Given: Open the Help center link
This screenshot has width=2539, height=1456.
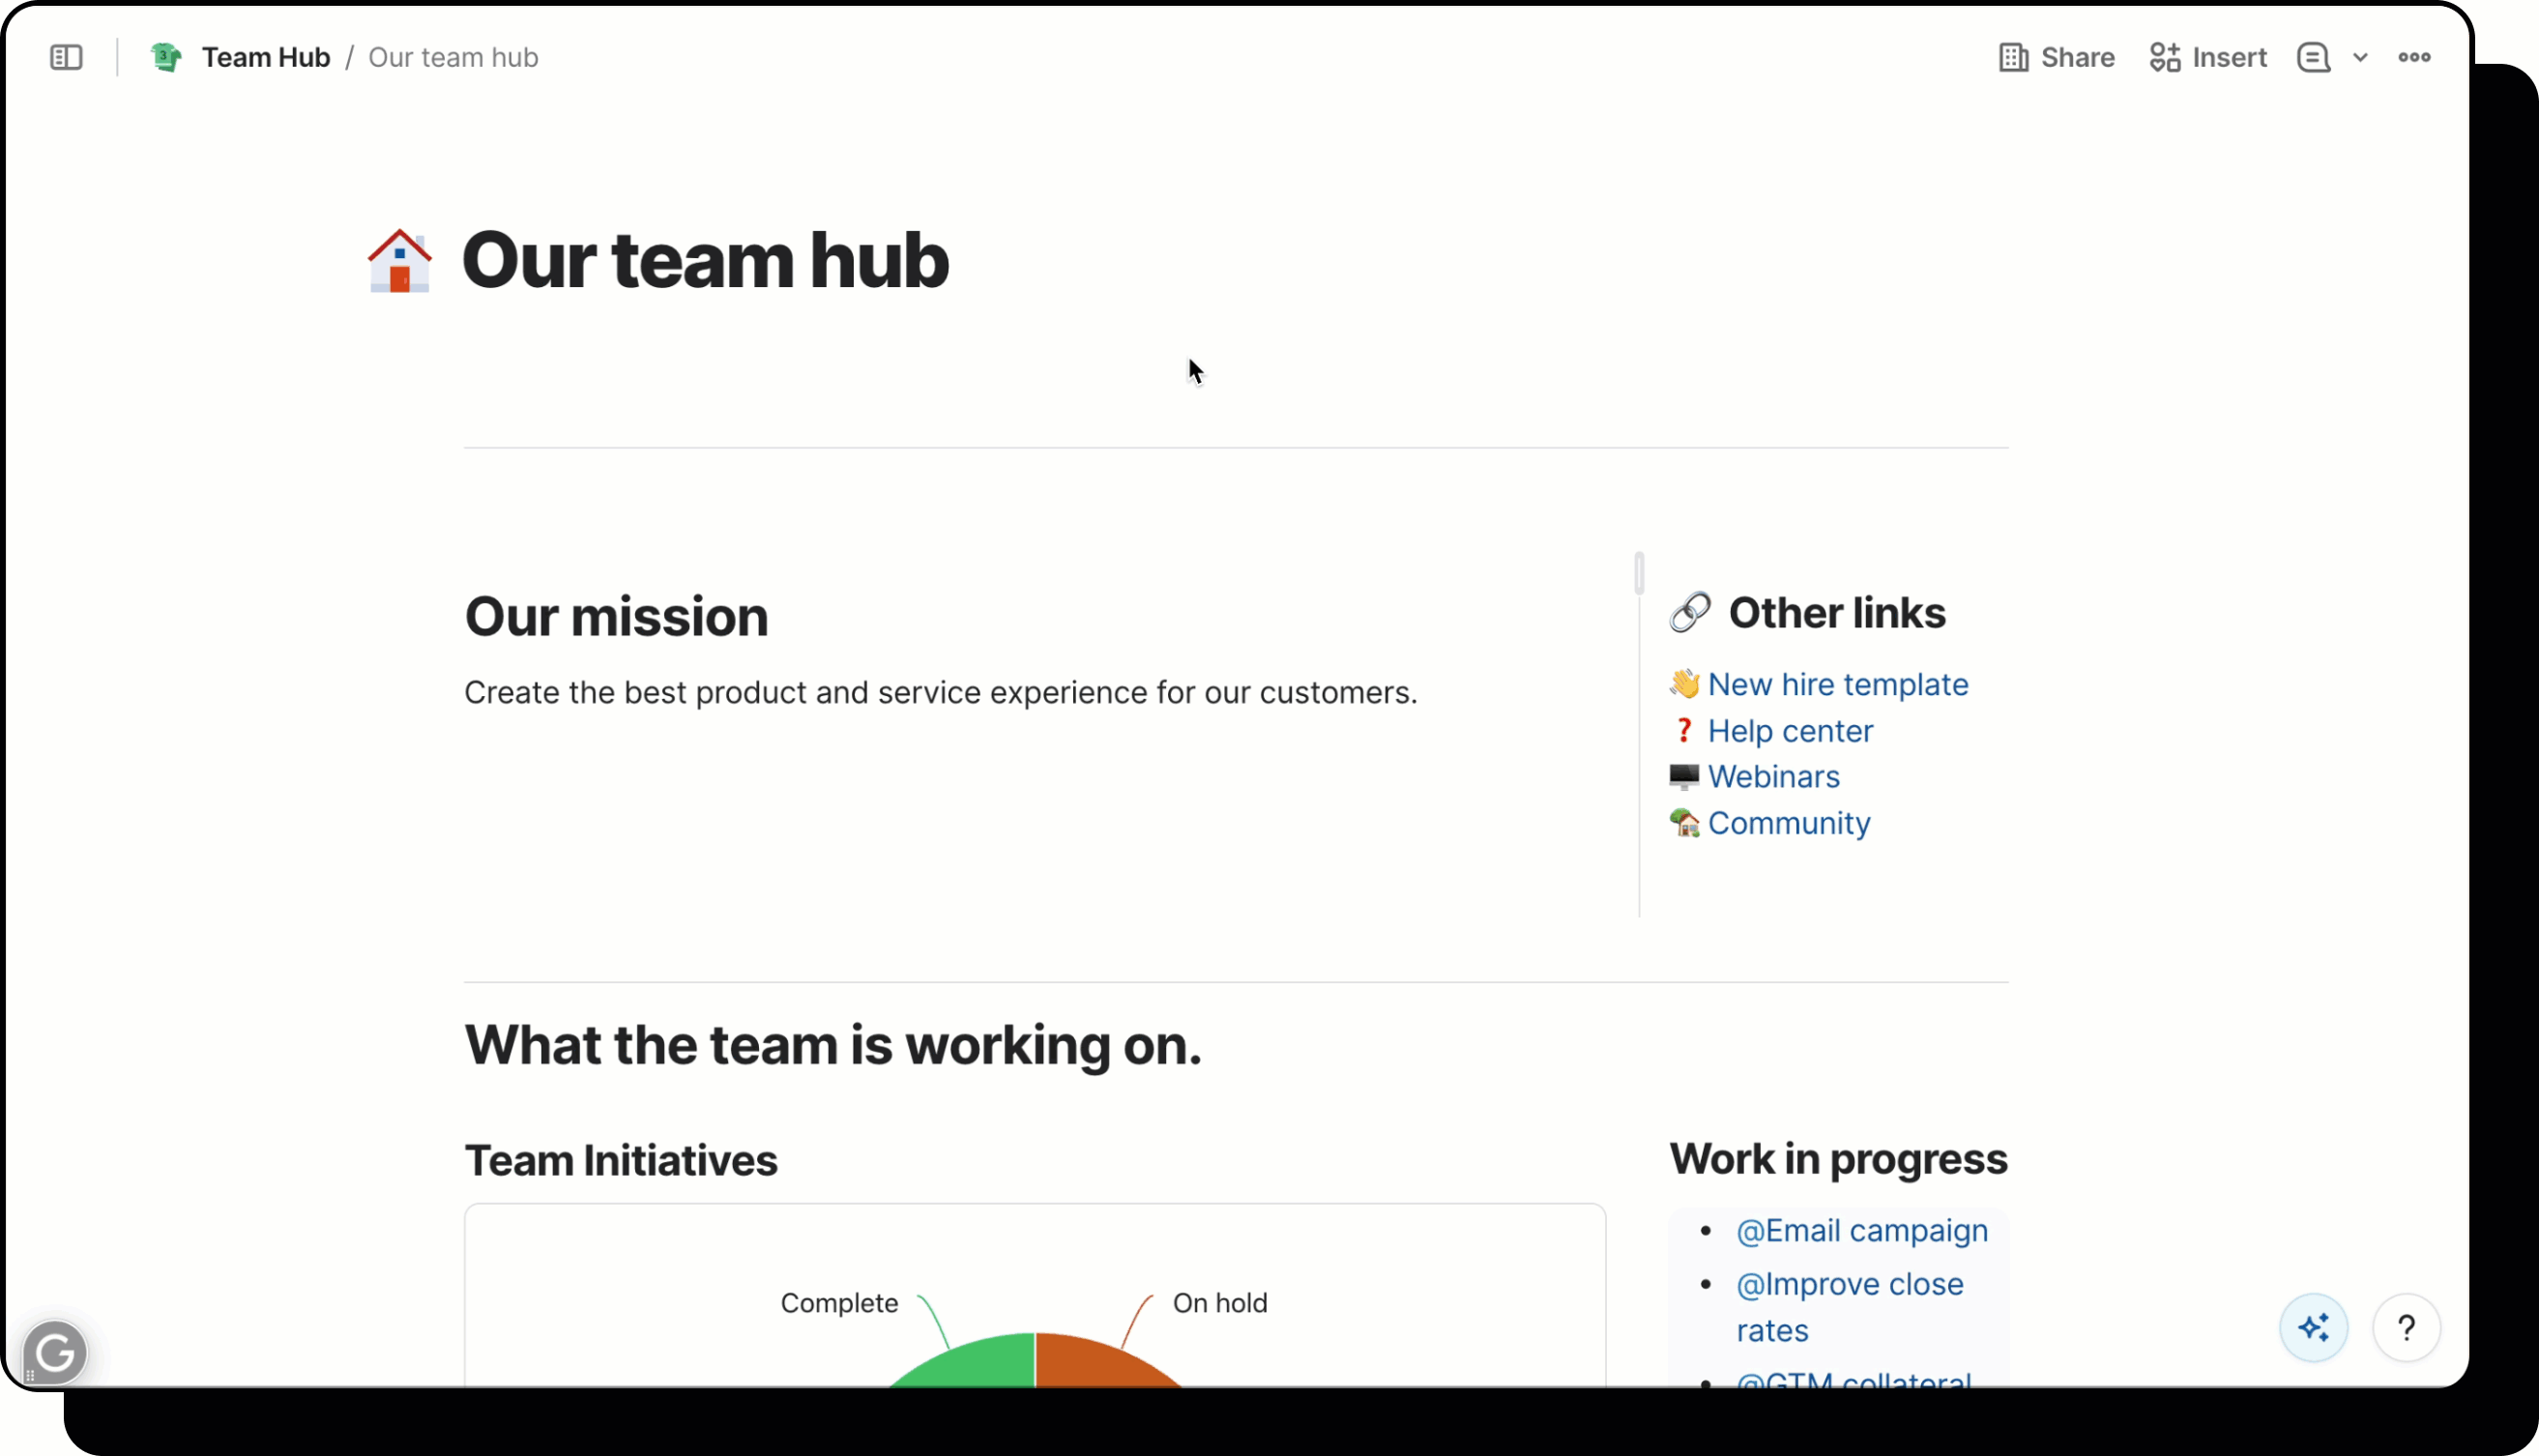Looking at the screenshot, I should click(x=1789, y=731).
